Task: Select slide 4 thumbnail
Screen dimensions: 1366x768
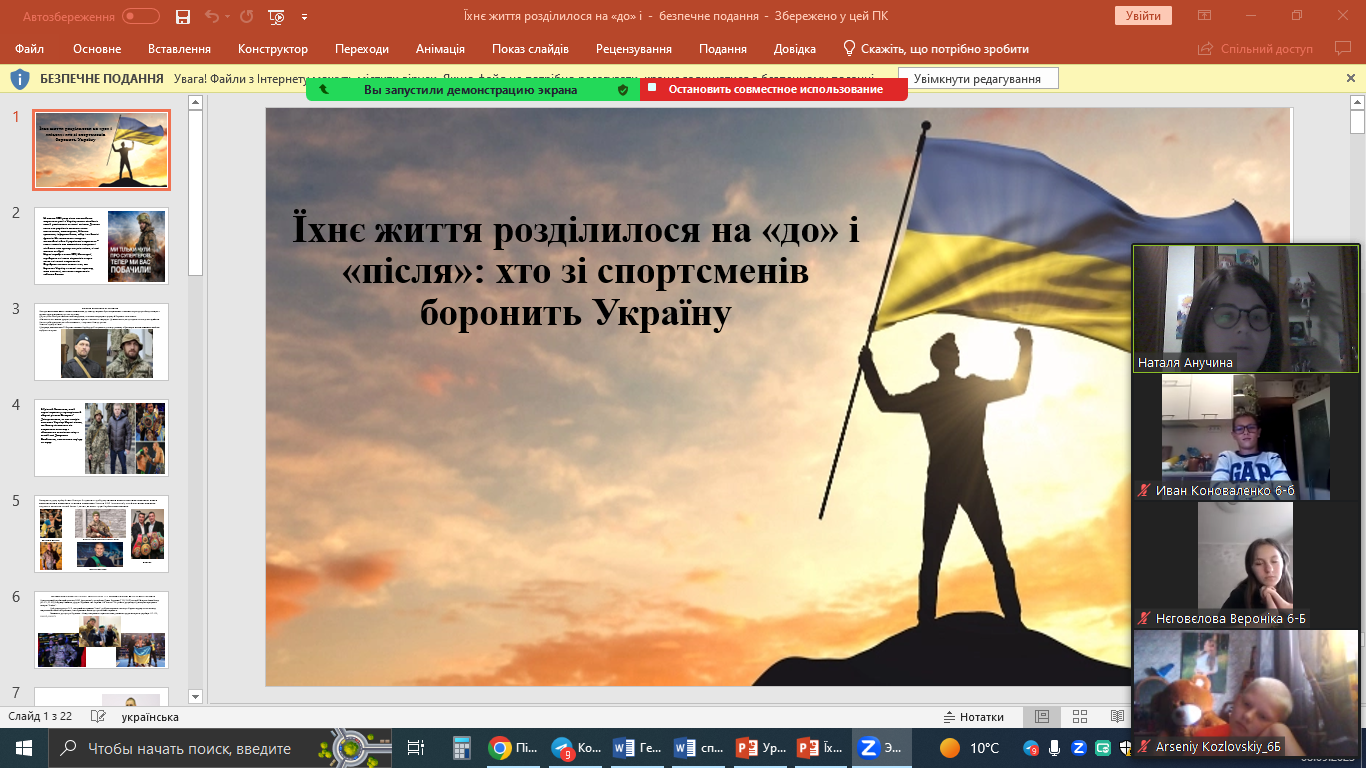Action: click(102, 438)
